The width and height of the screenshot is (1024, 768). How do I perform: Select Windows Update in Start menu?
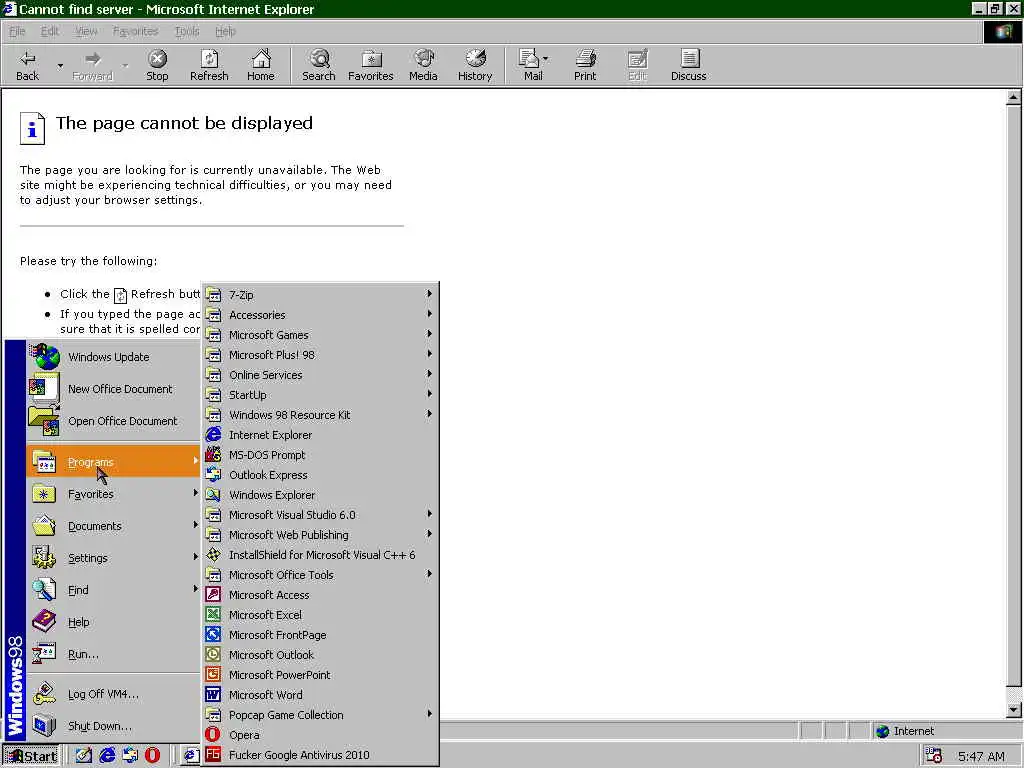113,357
